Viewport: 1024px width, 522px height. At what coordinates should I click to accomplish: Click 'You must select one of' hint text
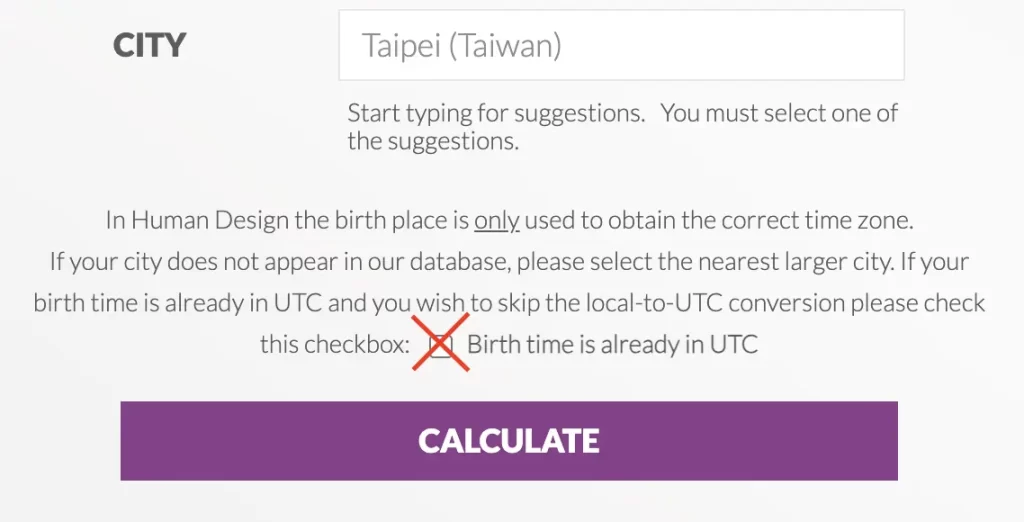pyautogui.click(x=779, y=113)
